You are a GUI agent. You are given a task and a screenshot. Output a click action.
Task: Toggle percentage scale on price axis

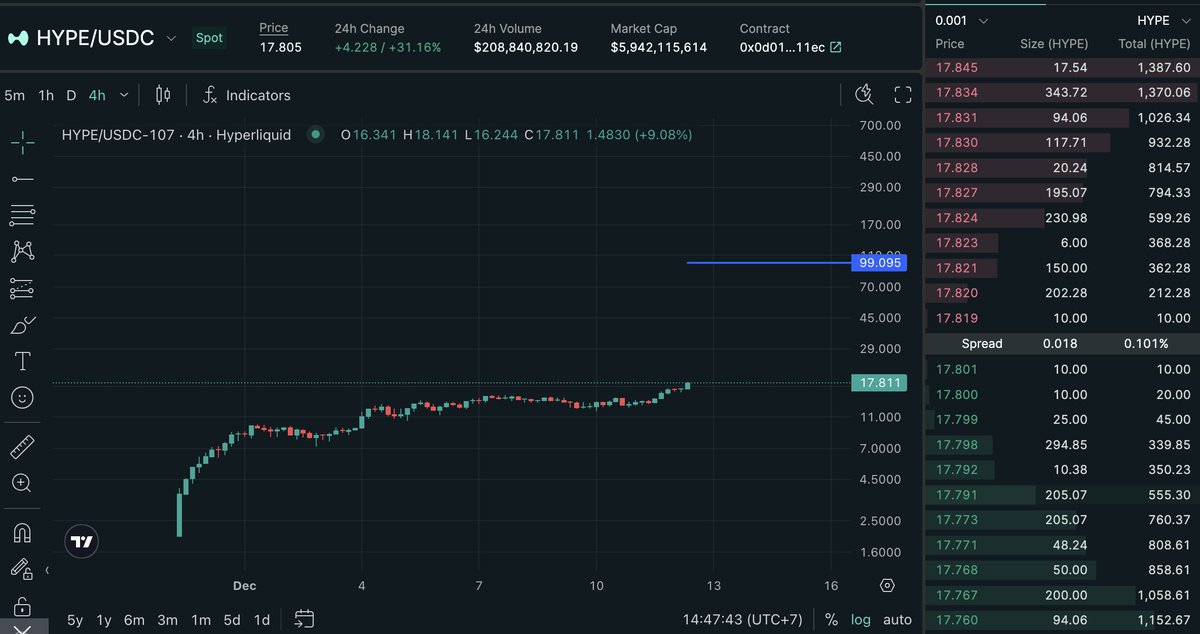831,619
